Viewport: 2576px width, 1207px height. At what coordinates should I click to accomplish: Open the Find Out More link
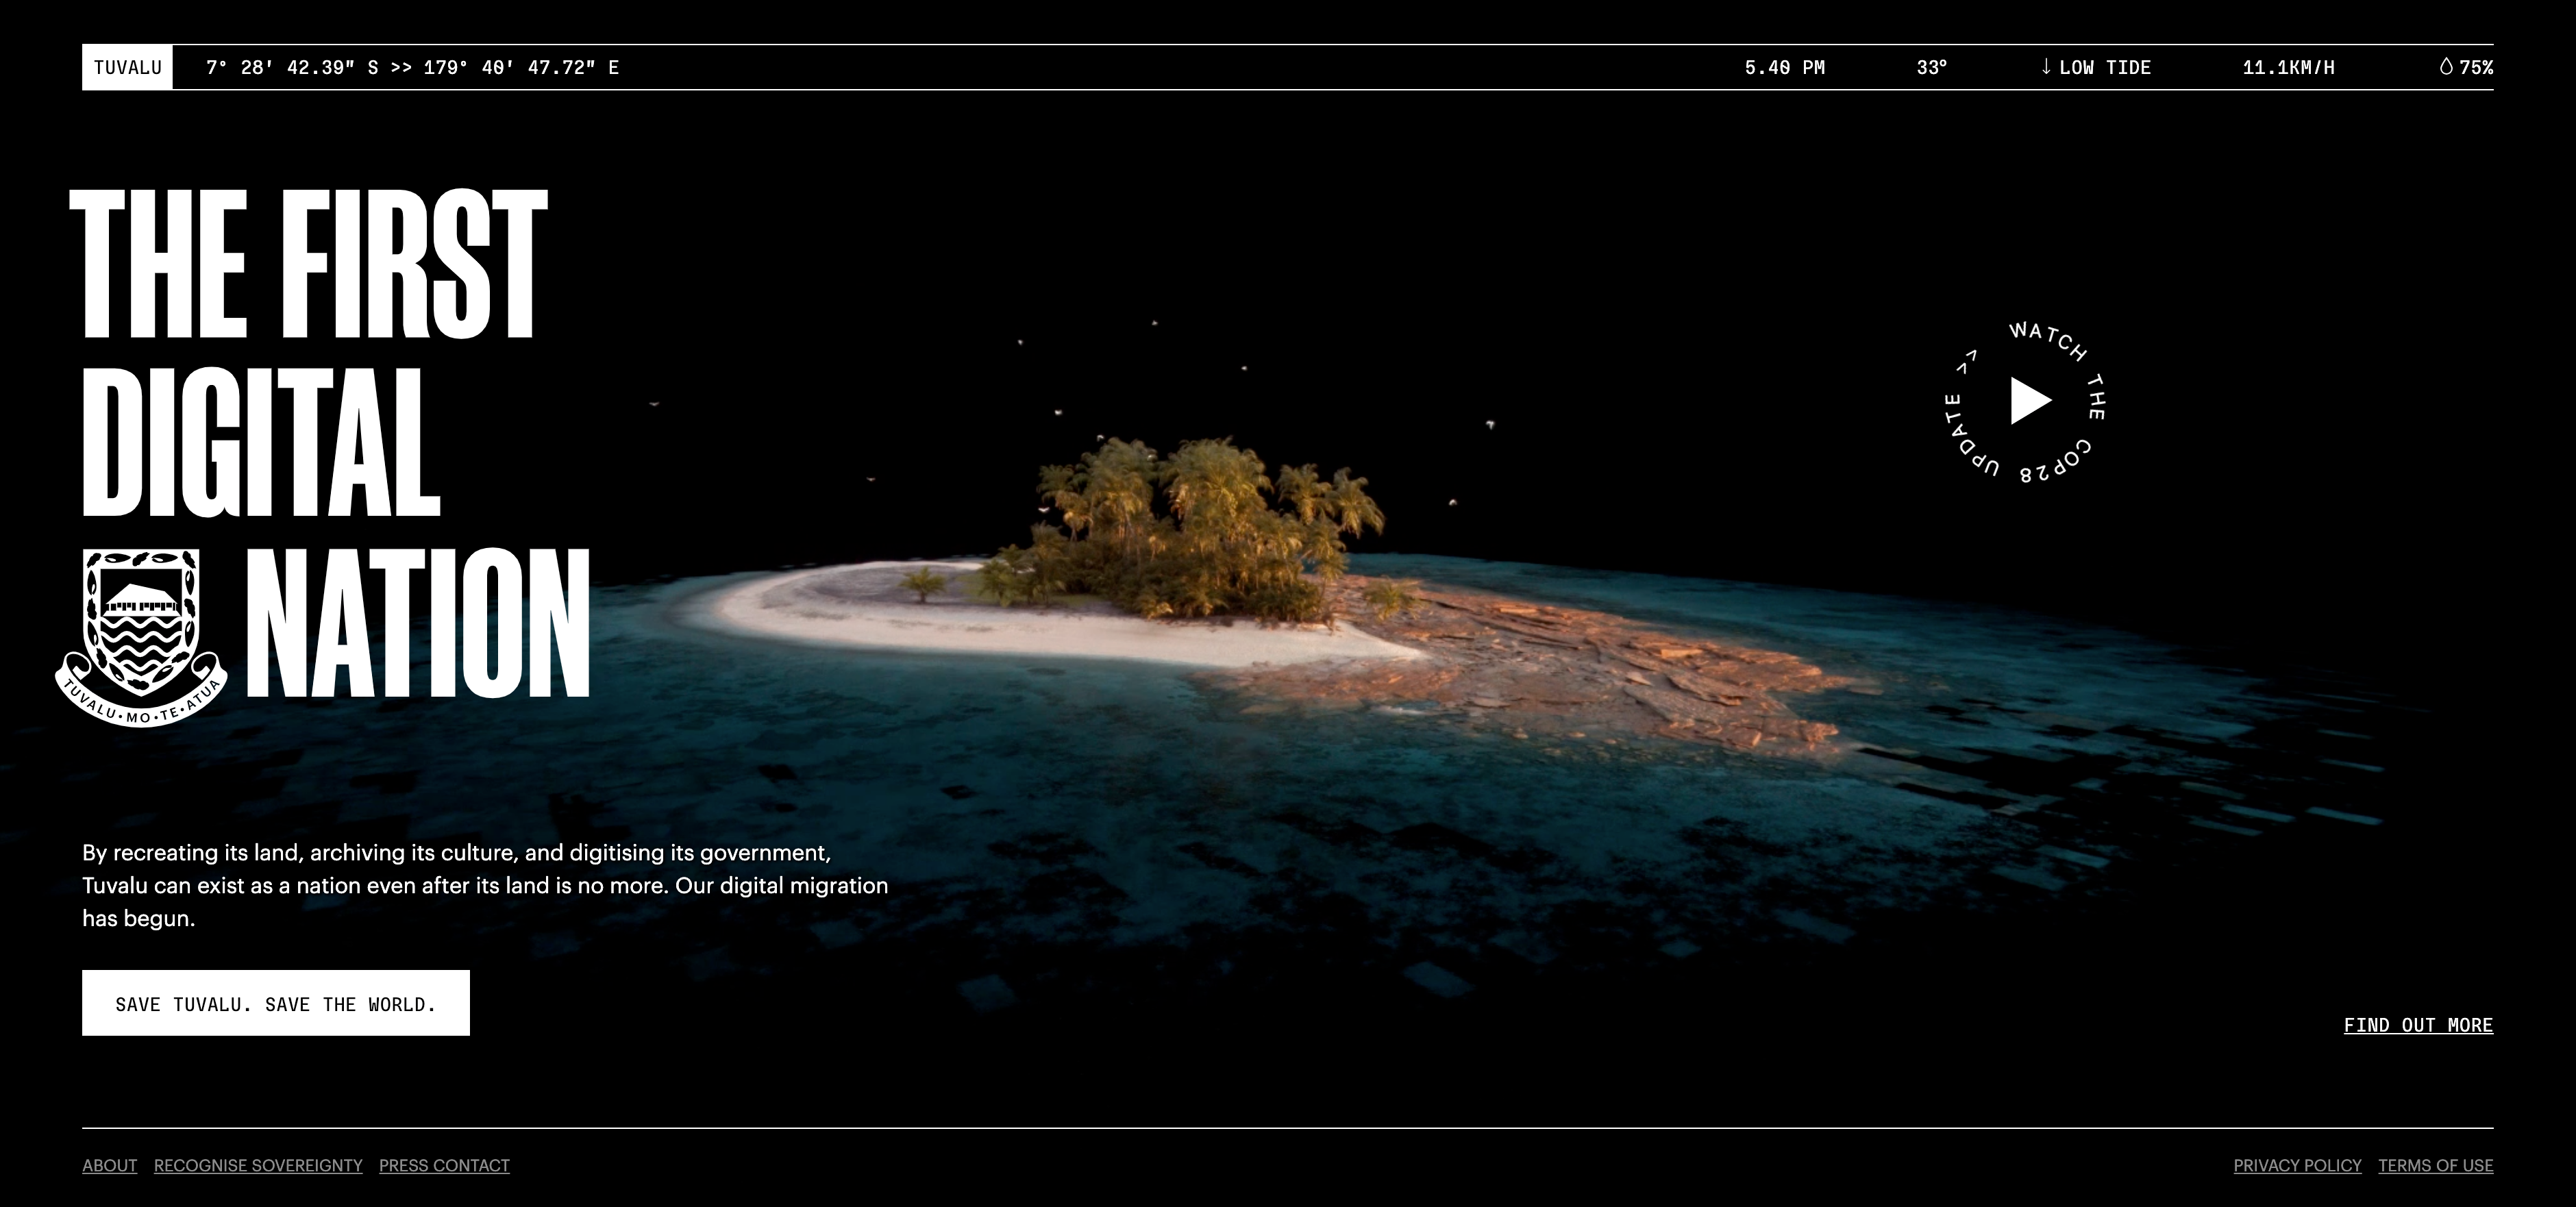2418,1025
